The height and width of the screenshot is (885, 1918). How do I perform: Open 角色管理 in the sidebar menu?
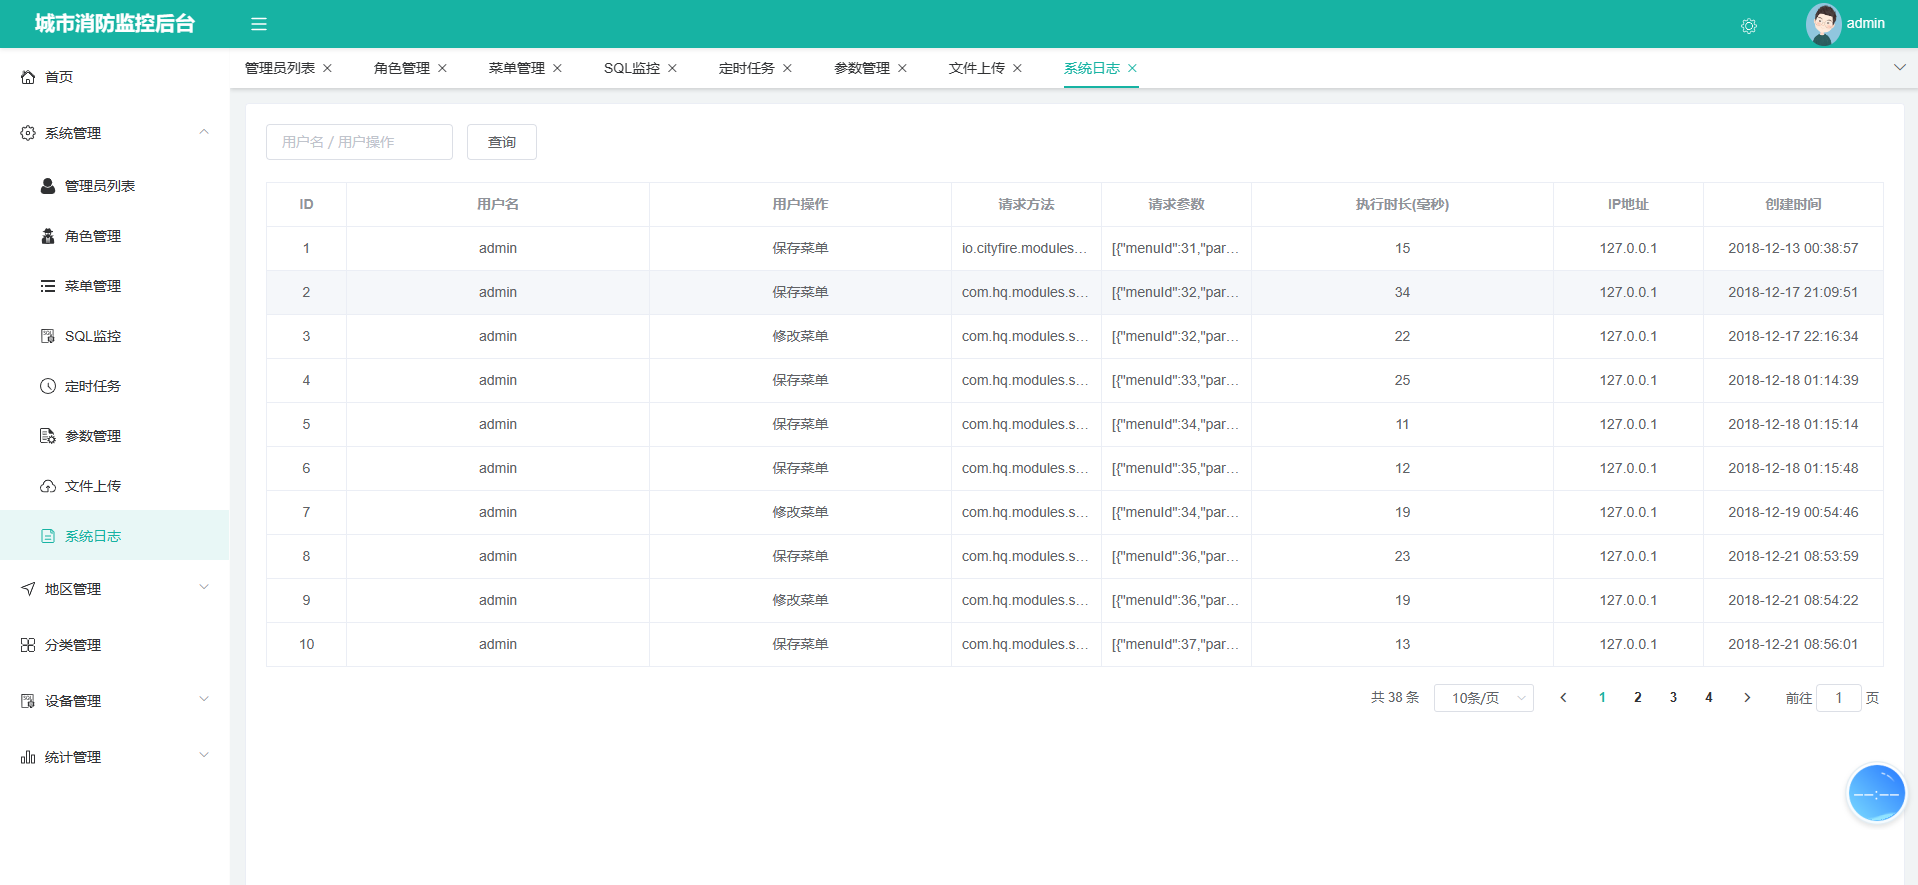click(x=93, y=236)
